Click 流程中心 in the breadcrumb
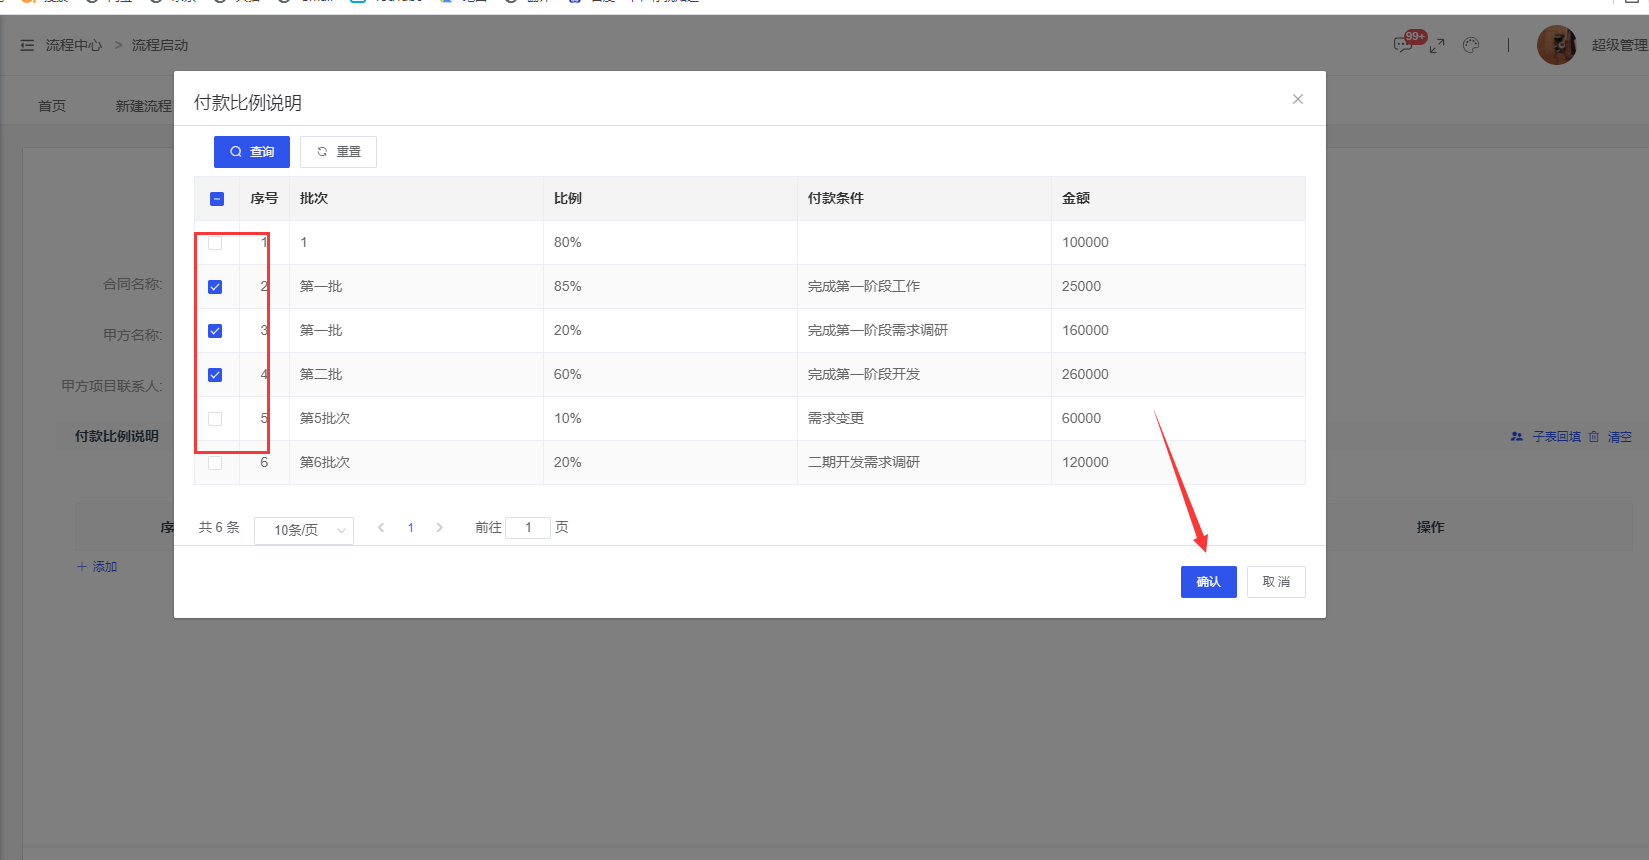The width and height of the screenshot is (1649, 860). [x=74, y=45]
